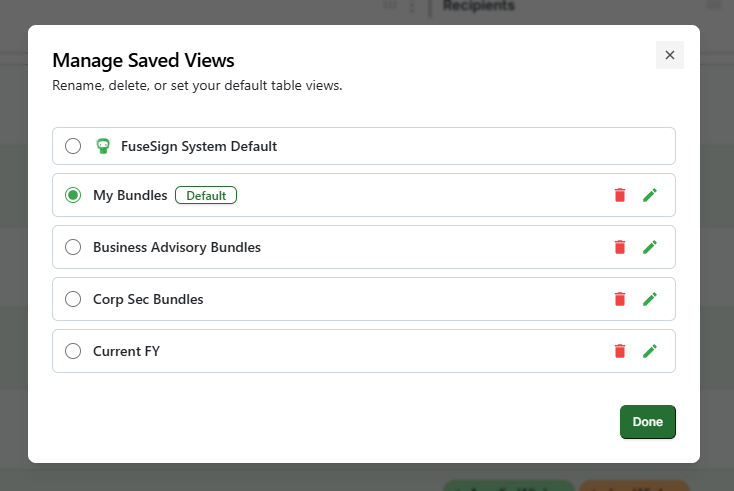The image size is (734, 491).
Task: Set Business Advisory Bundles as default
Action: click(x=73, y=247)
